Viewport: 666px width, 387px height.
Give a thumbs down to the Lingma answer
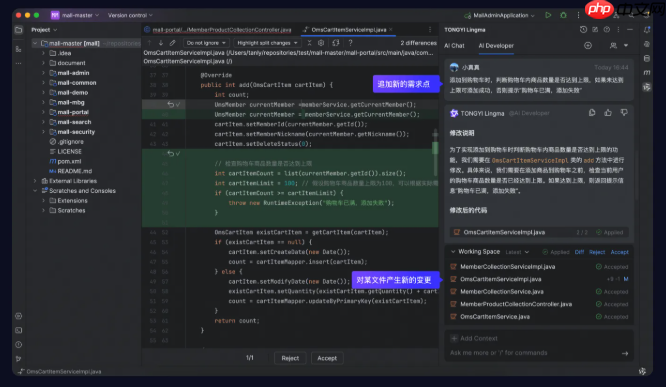(x=624, y=113)
